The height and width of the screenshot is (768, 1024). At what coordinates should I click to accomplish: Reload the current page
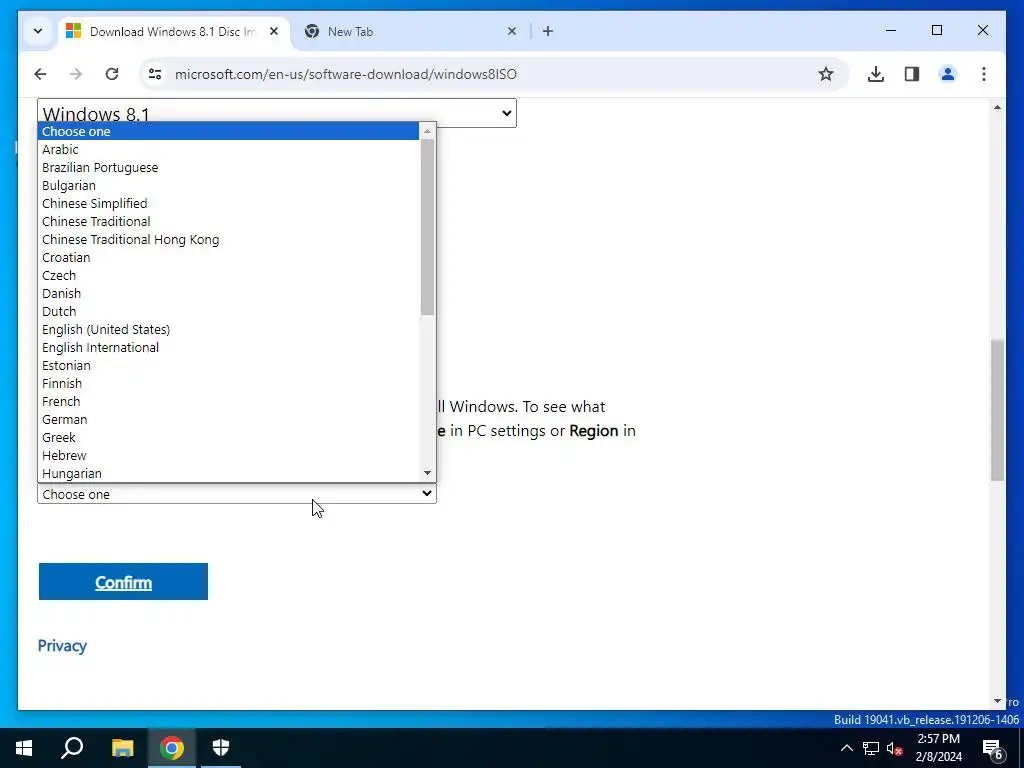click(112, 74)
